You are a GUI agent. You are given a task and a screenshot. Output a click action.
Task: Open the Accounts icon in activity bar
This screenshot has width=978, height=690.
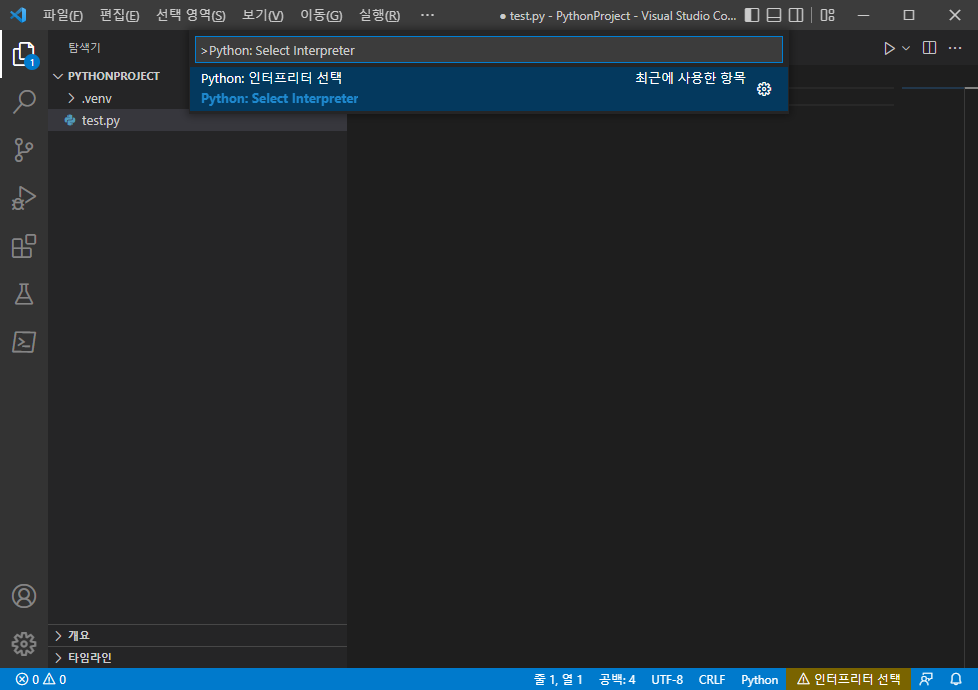point(24,596)
